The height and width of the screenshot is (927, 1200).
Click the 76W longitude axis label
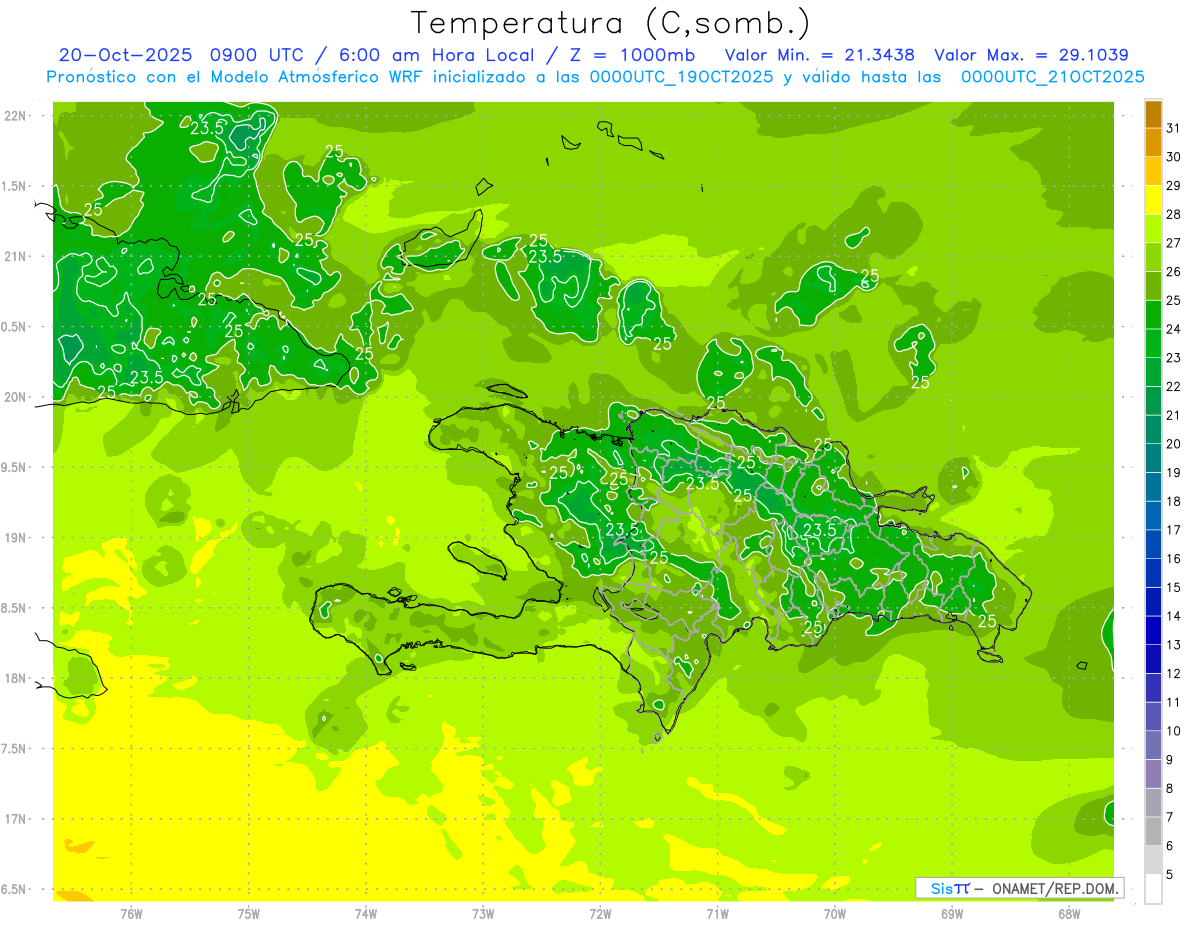(131, 913)
